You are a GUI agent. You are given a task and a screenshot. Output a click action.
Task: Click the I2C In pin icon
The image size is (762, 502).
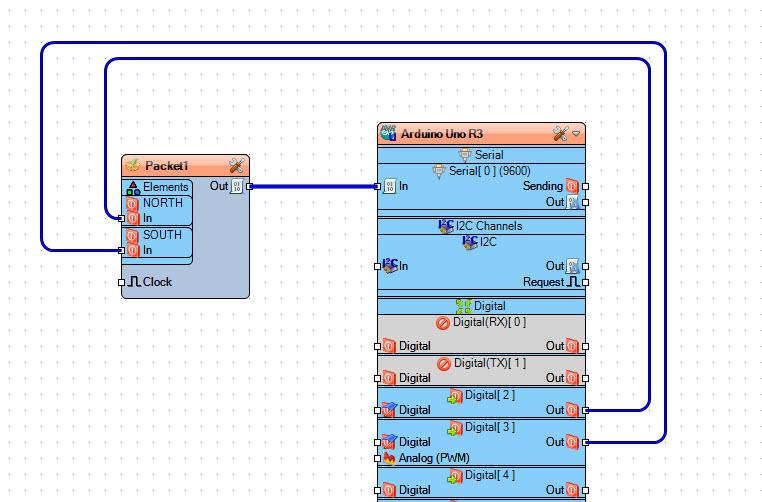pos(390,266)
